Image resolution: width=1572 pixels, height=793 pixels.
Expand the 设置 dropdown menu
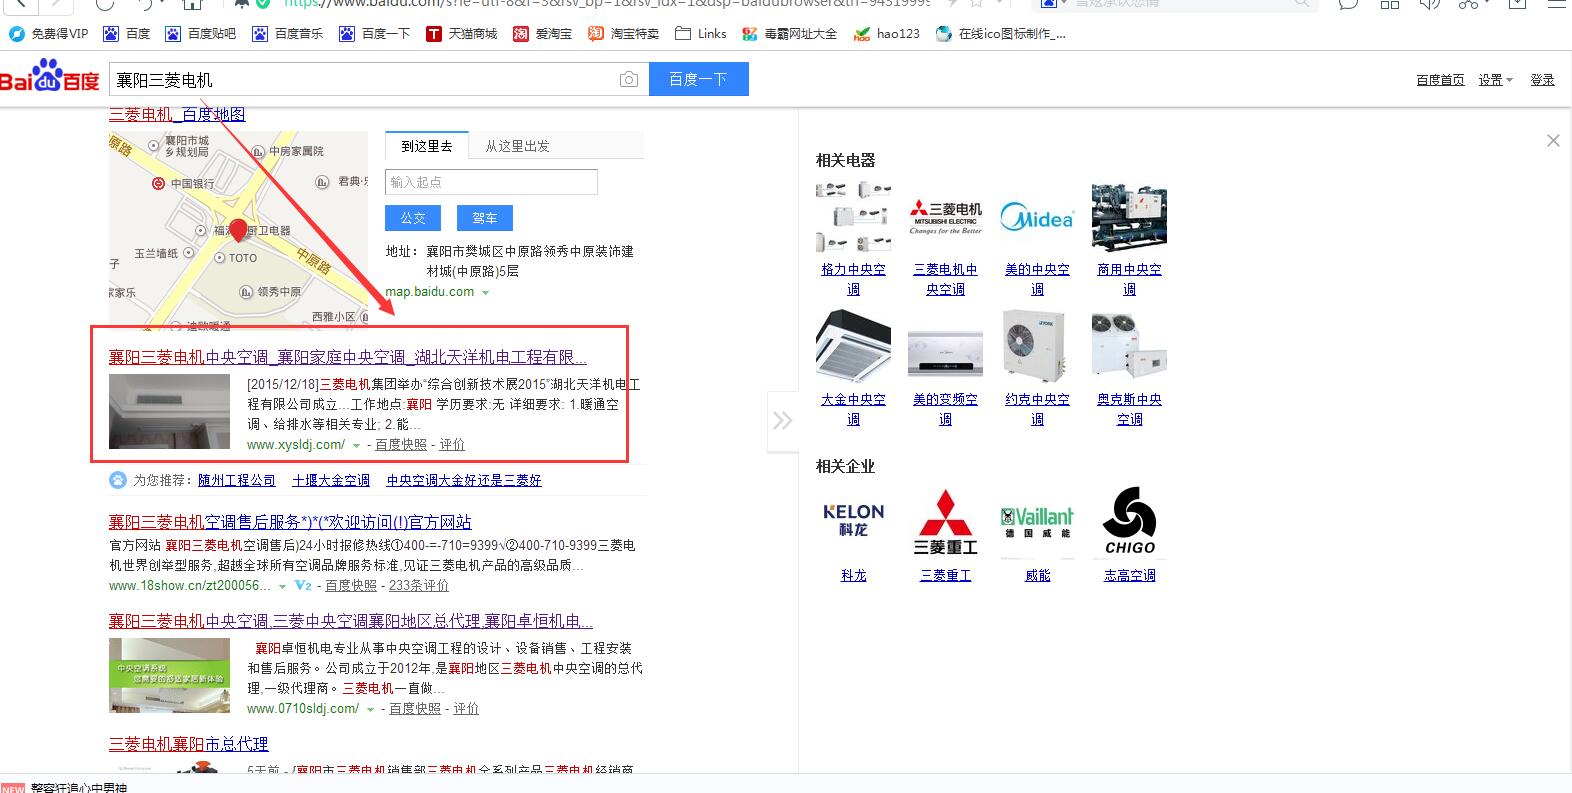(x=1496, y=80)
